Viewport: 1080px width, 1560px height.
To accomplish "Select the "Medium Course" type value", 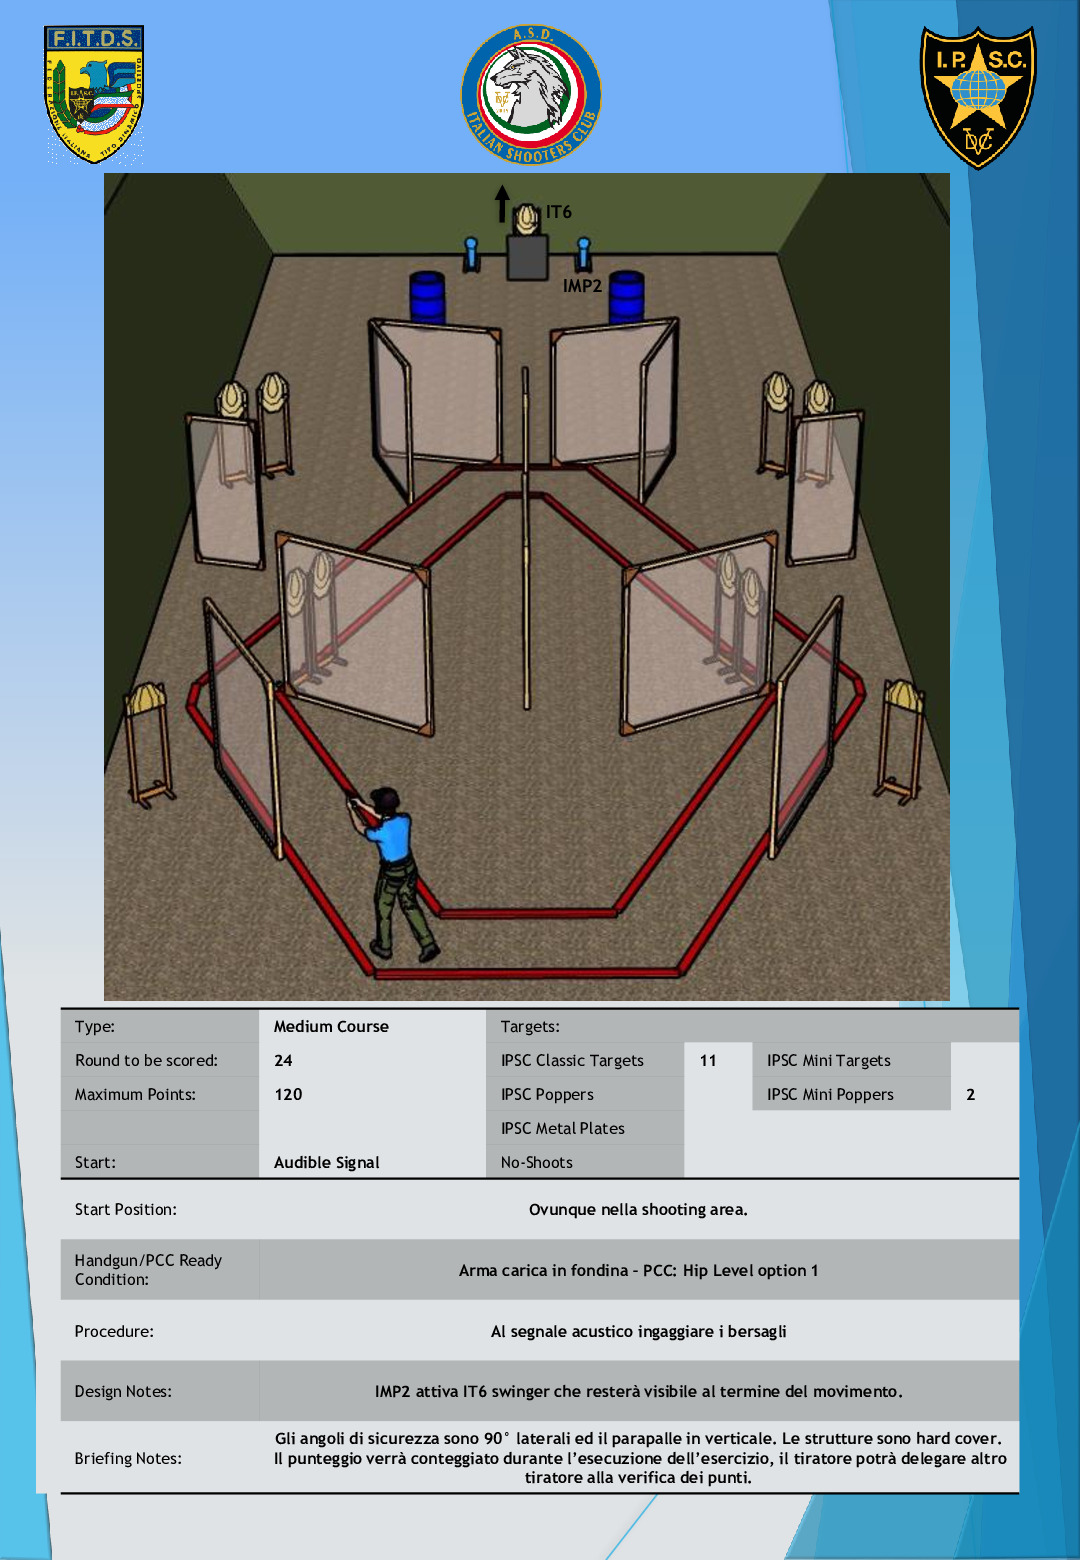I will tap(331, 1027).
